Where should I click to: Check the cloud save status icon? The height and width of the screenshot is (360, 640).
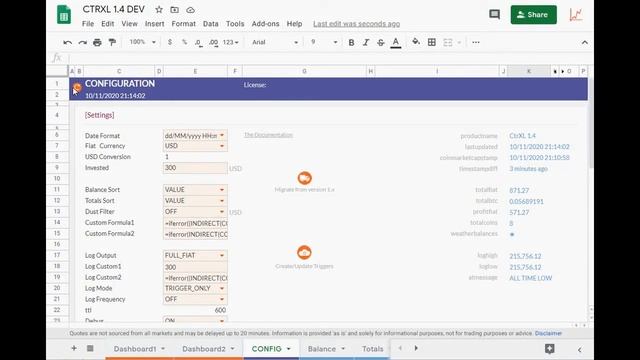coord(190,10)
